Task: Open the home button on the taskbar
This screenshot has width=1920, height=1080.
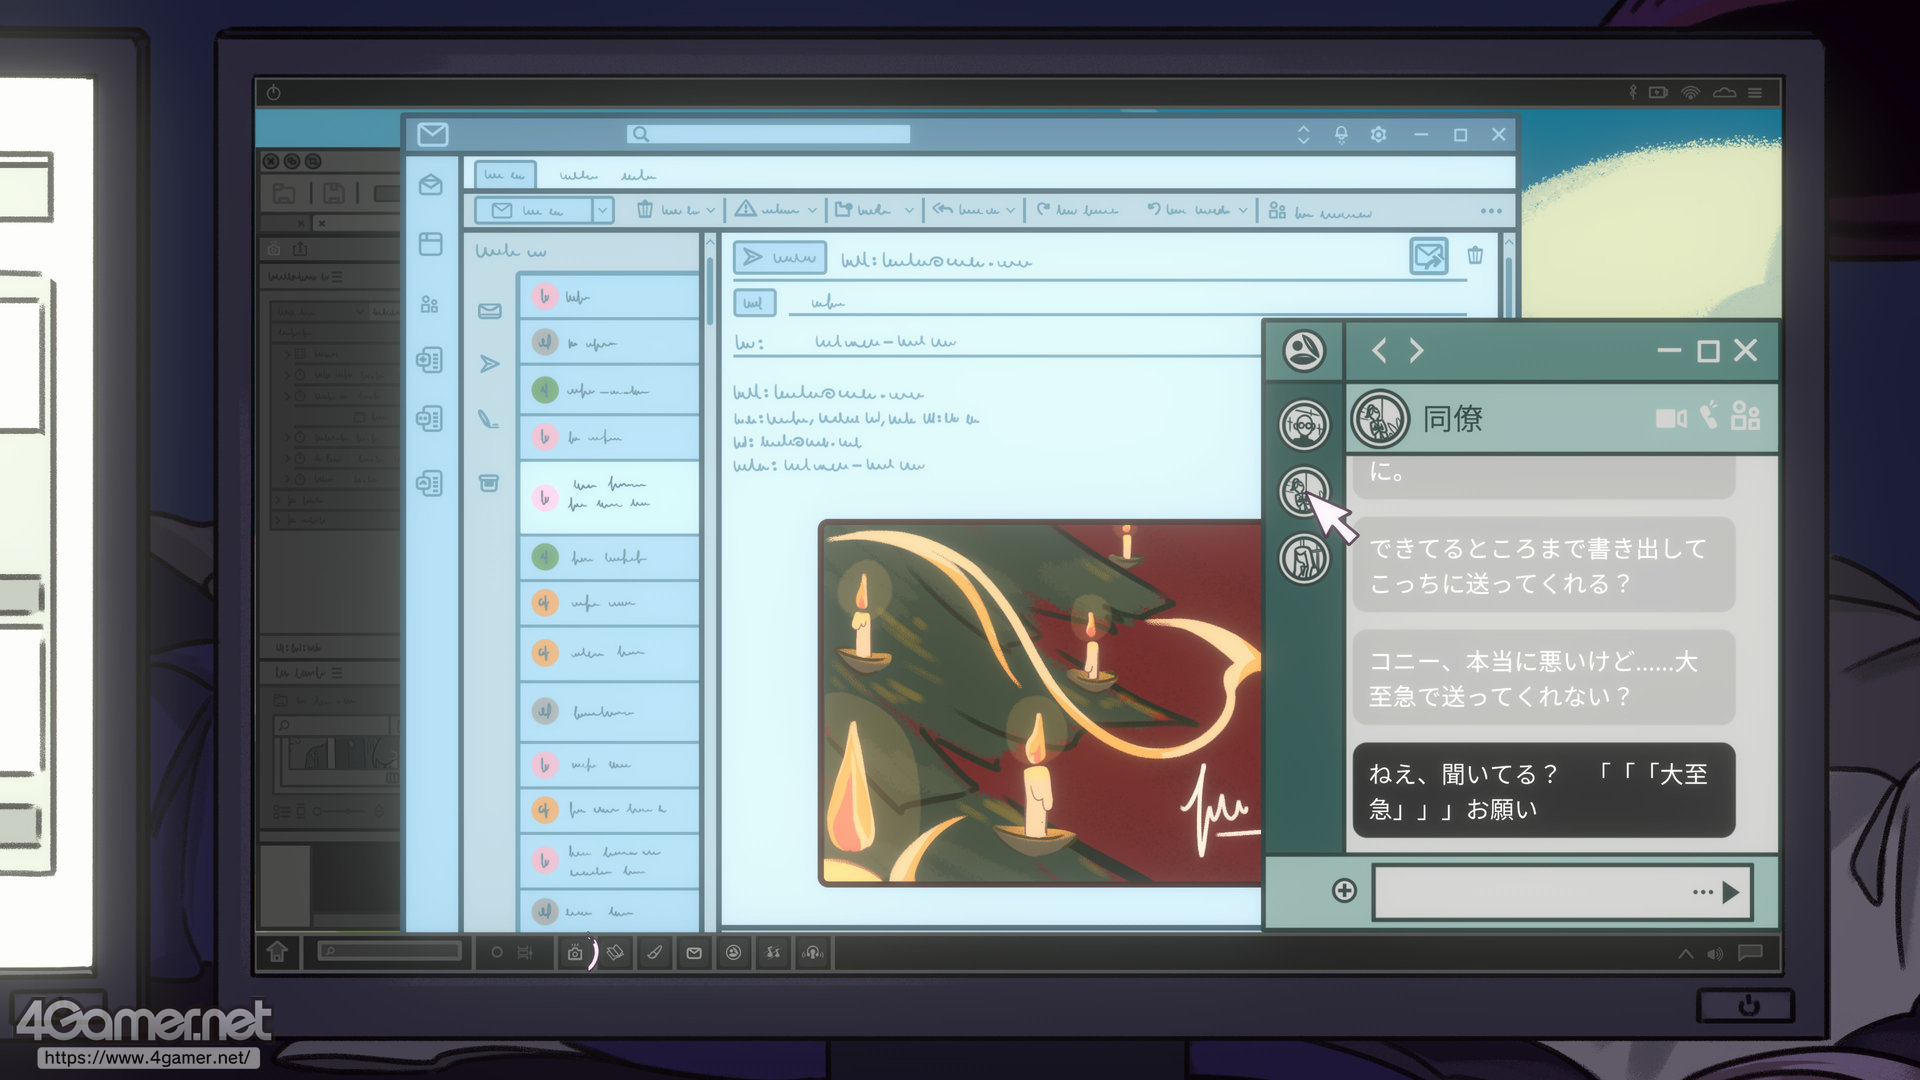Action: [278, 952]
